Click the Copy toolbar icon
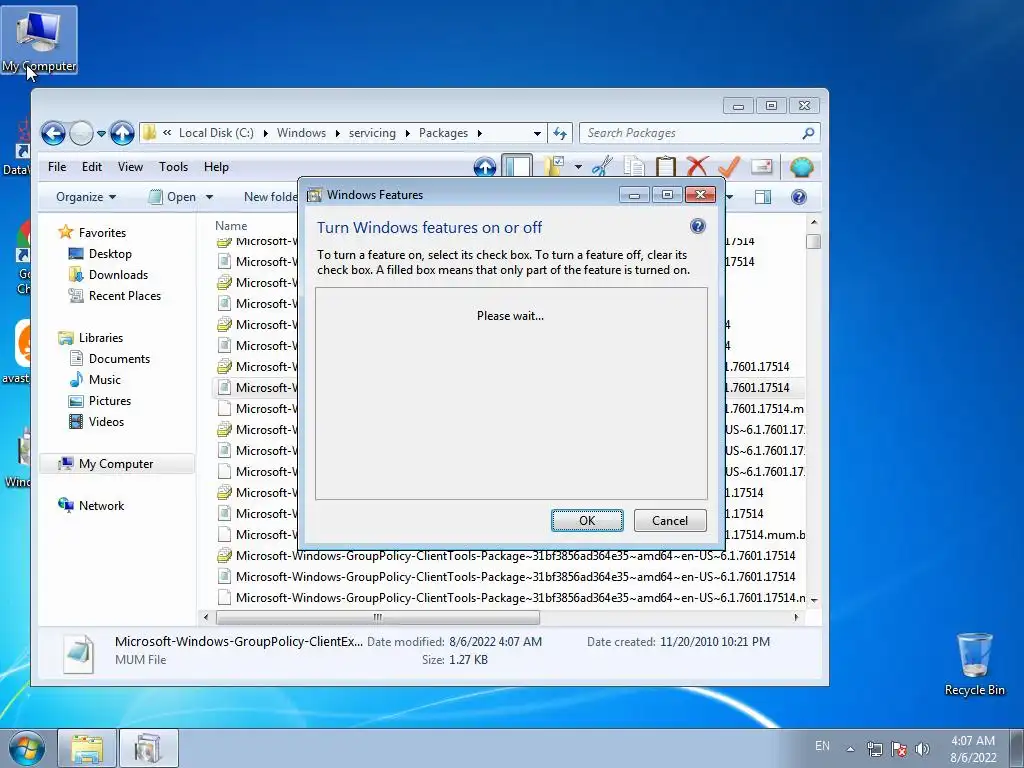Screen dimensions: 1024x768 pyautogui.click(x=633, y=167)
